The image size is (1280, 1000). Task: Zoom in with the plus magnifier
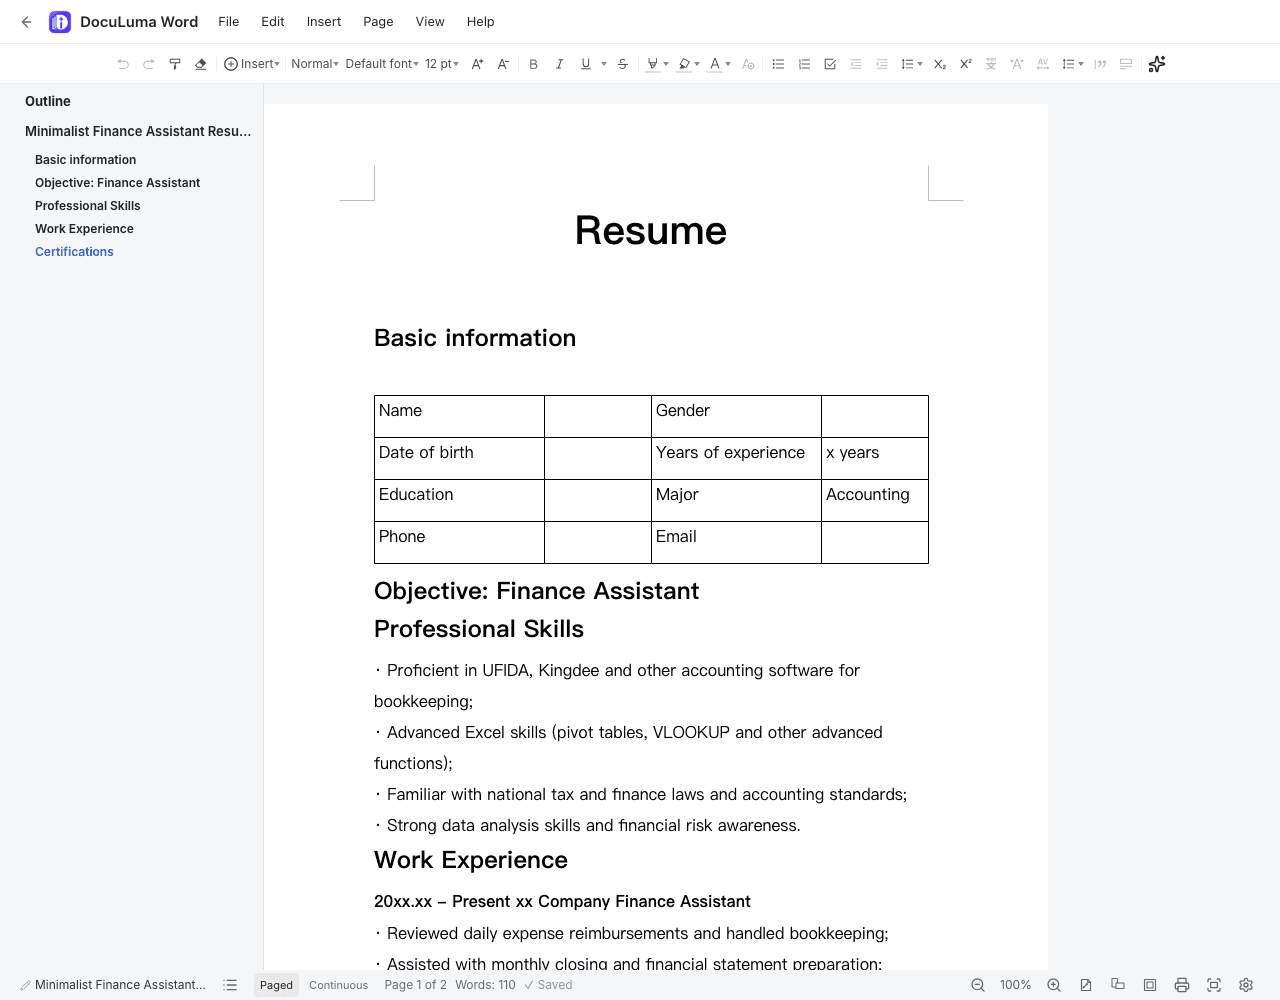[1054, 985]
